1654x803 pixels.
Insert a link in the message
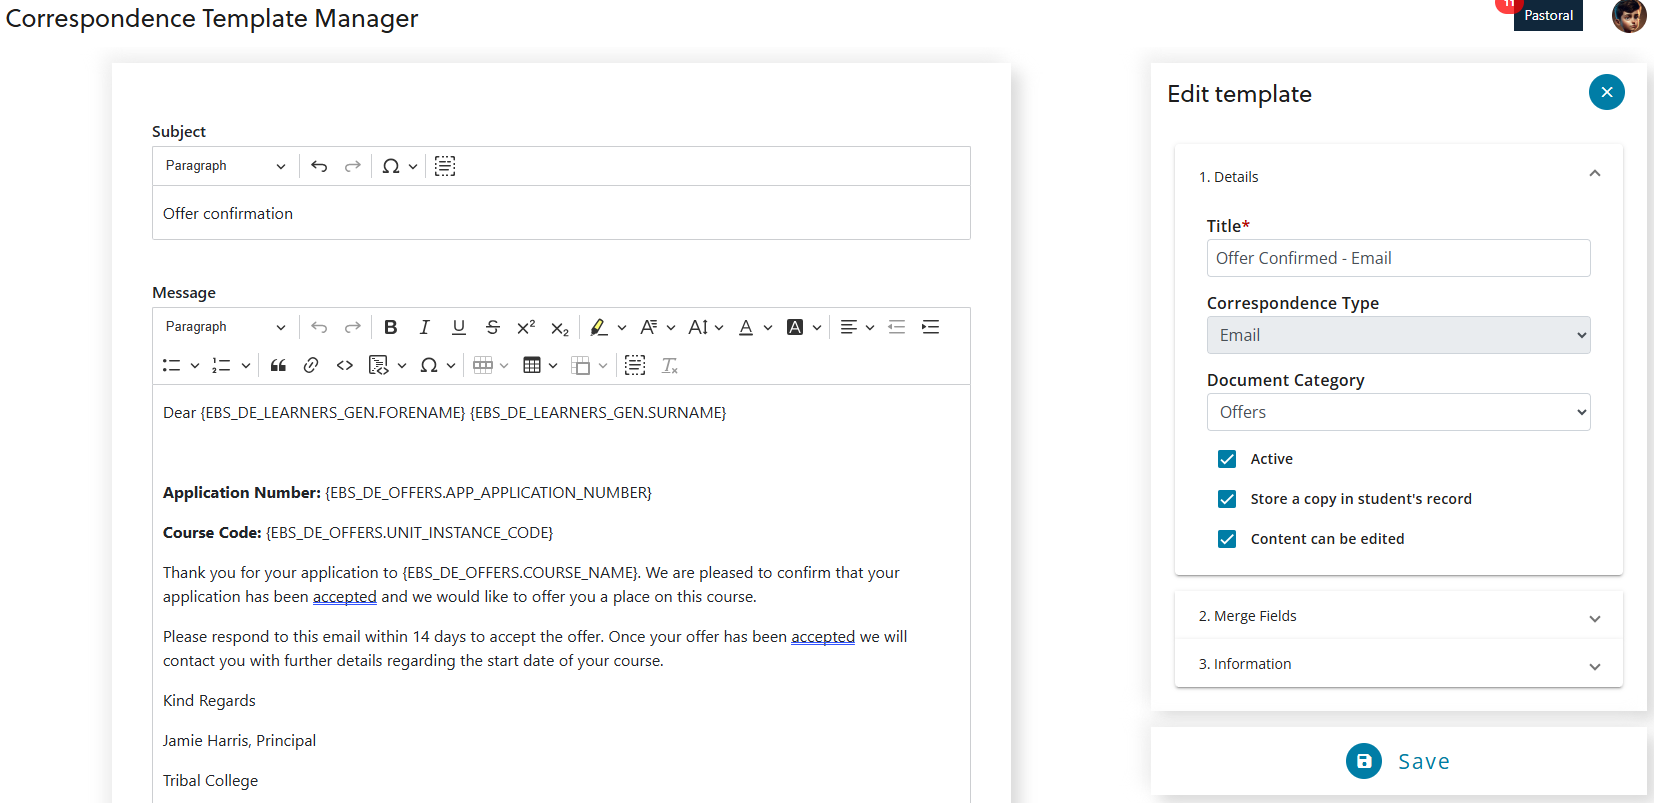(311, 366)
